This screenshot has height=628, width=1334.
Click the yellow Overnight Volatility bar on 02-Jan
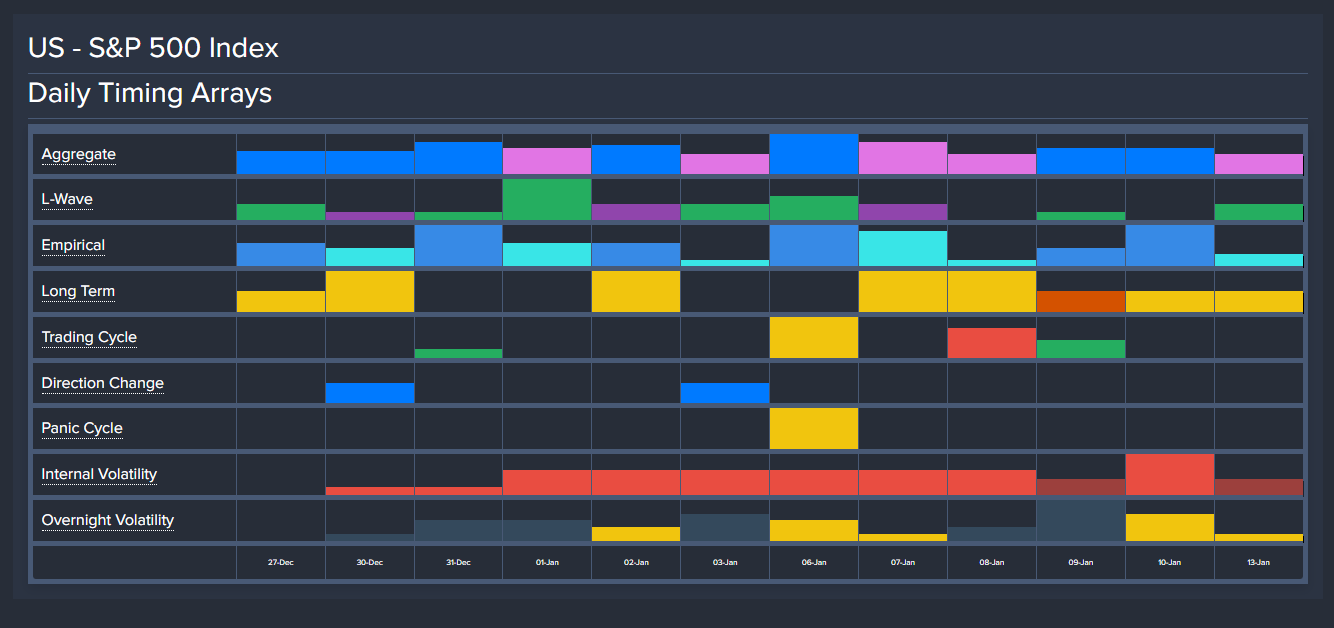click(x=636, y=534)
